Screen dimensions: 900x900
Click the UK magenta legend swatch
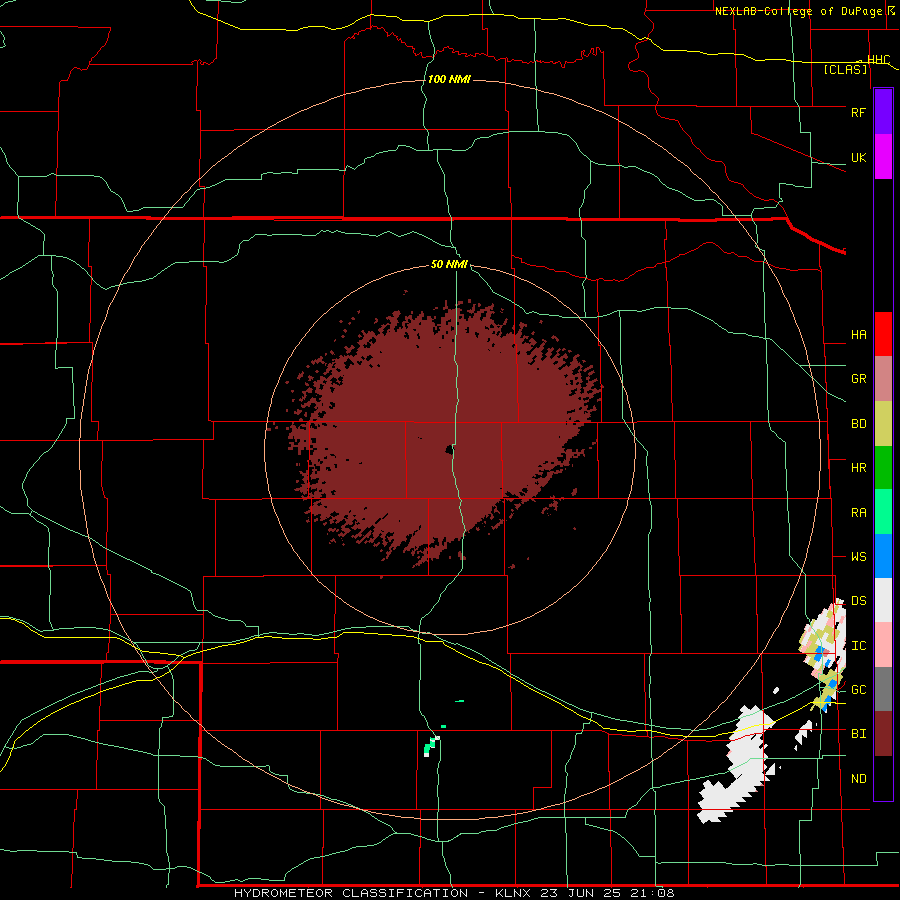coord(883,157)
